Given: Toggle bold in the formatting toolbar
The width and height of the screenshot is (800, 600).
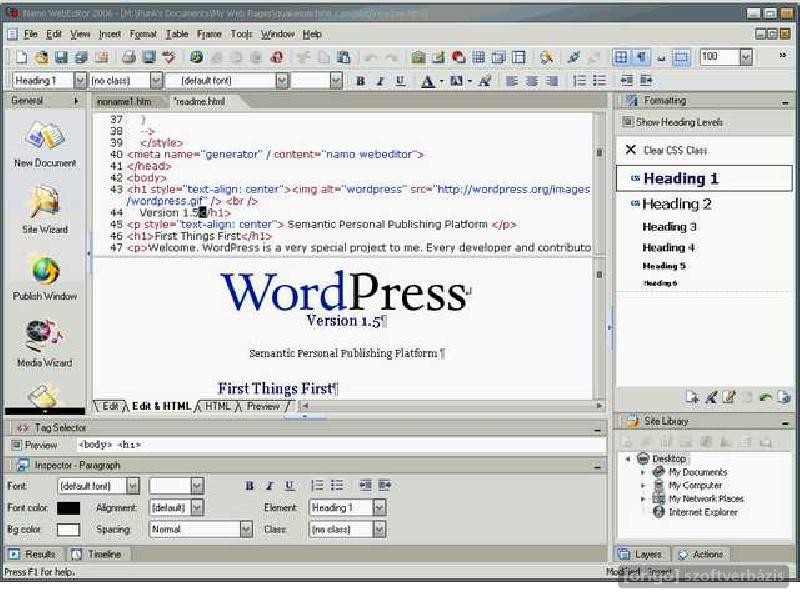Looking at the screenshot, I should [361, 81].
